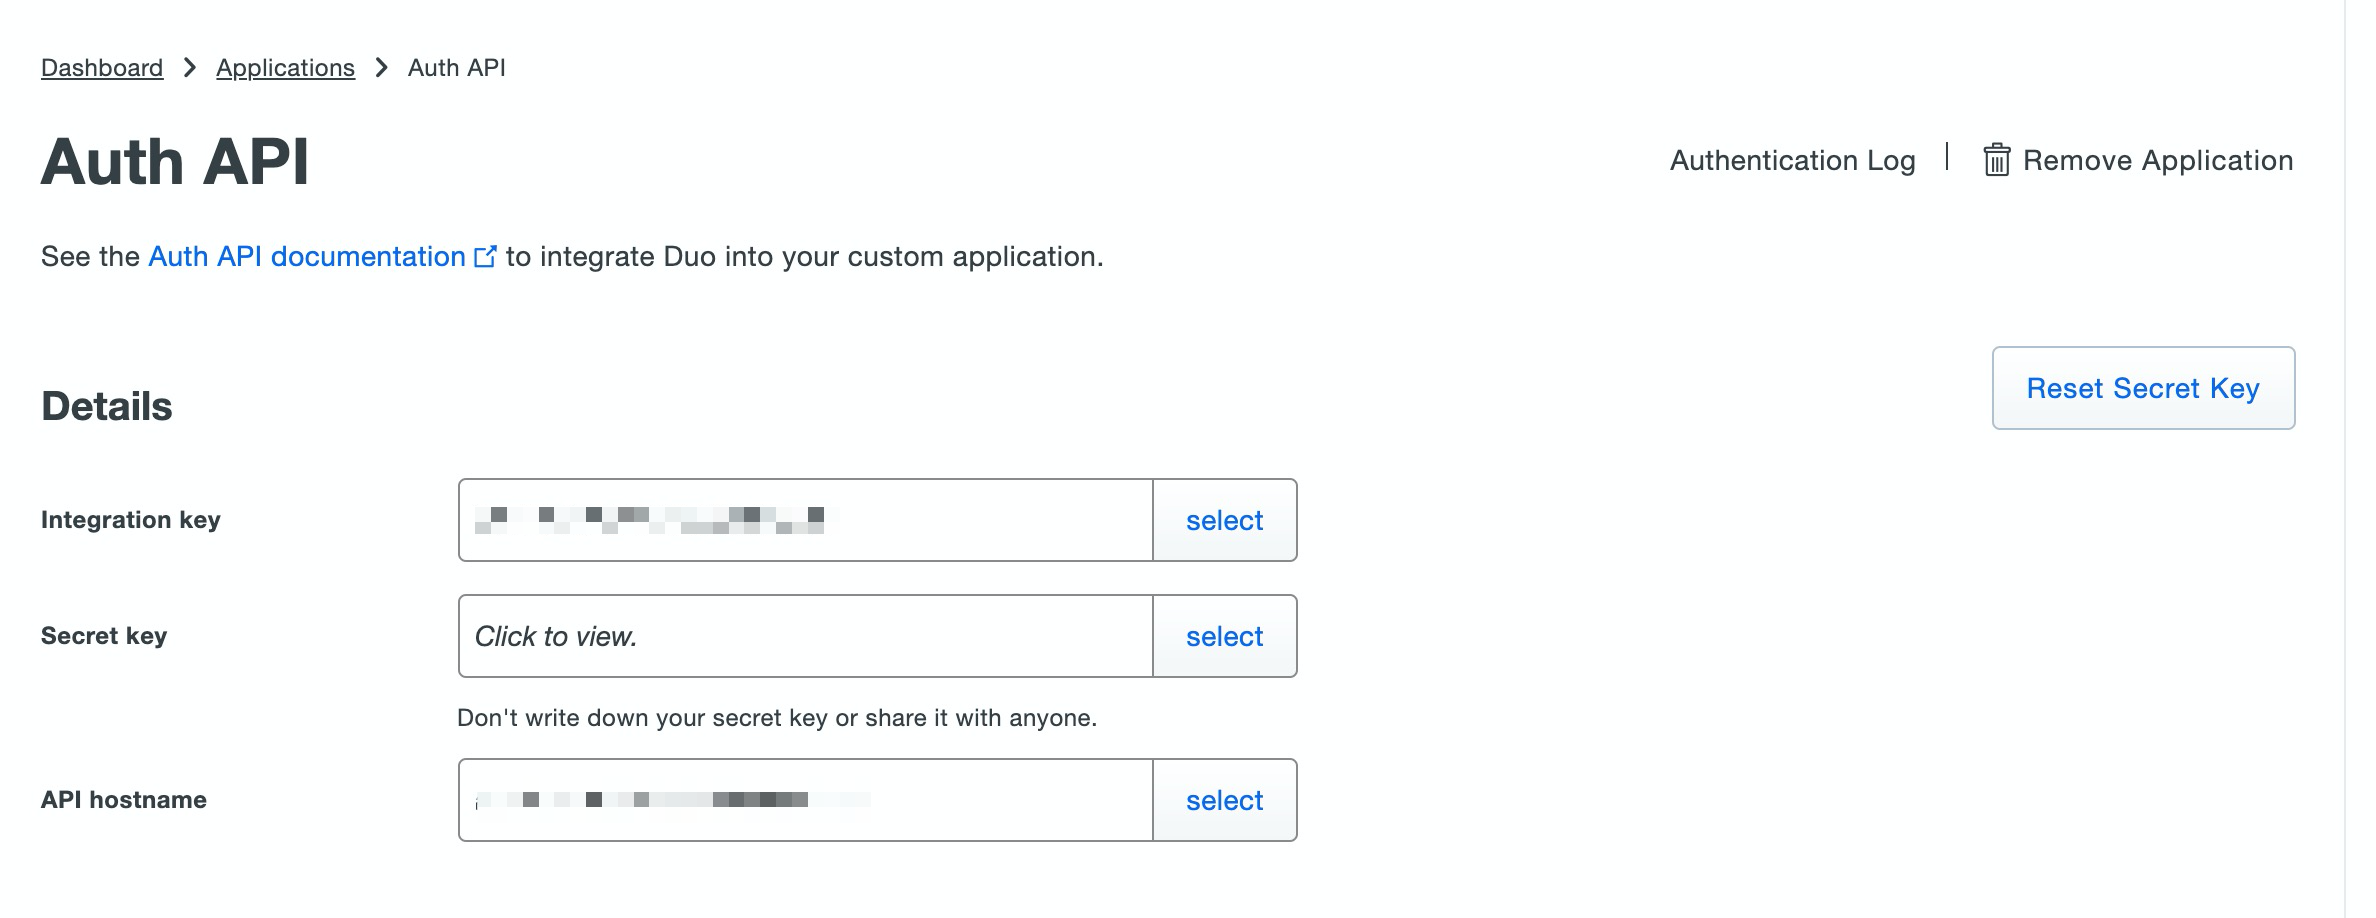
Task: Click select next to the API hostname
Action: coord(1224,800)
